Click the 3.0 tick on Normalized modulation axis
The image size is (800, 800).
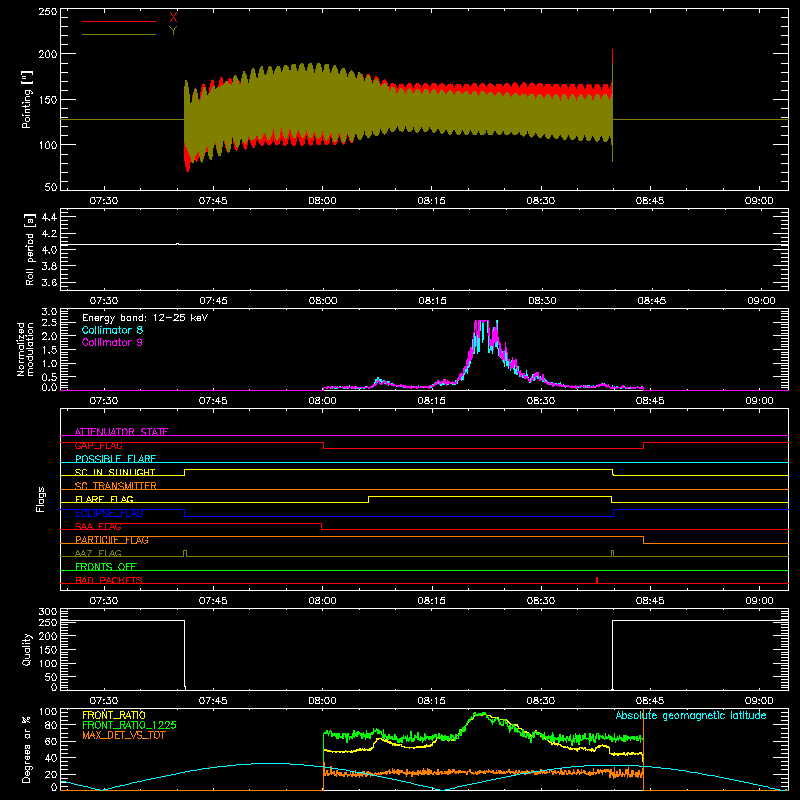pyautogui.click(x=49, y=312)
